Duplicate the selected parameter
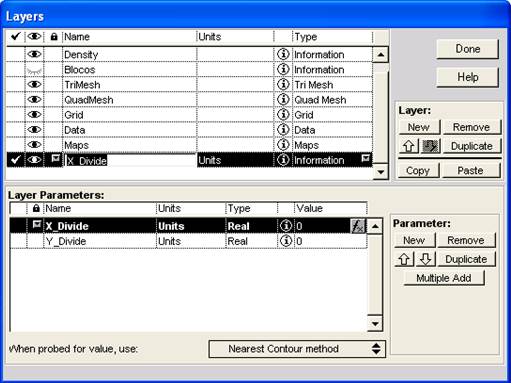 [x=466, y=259]
